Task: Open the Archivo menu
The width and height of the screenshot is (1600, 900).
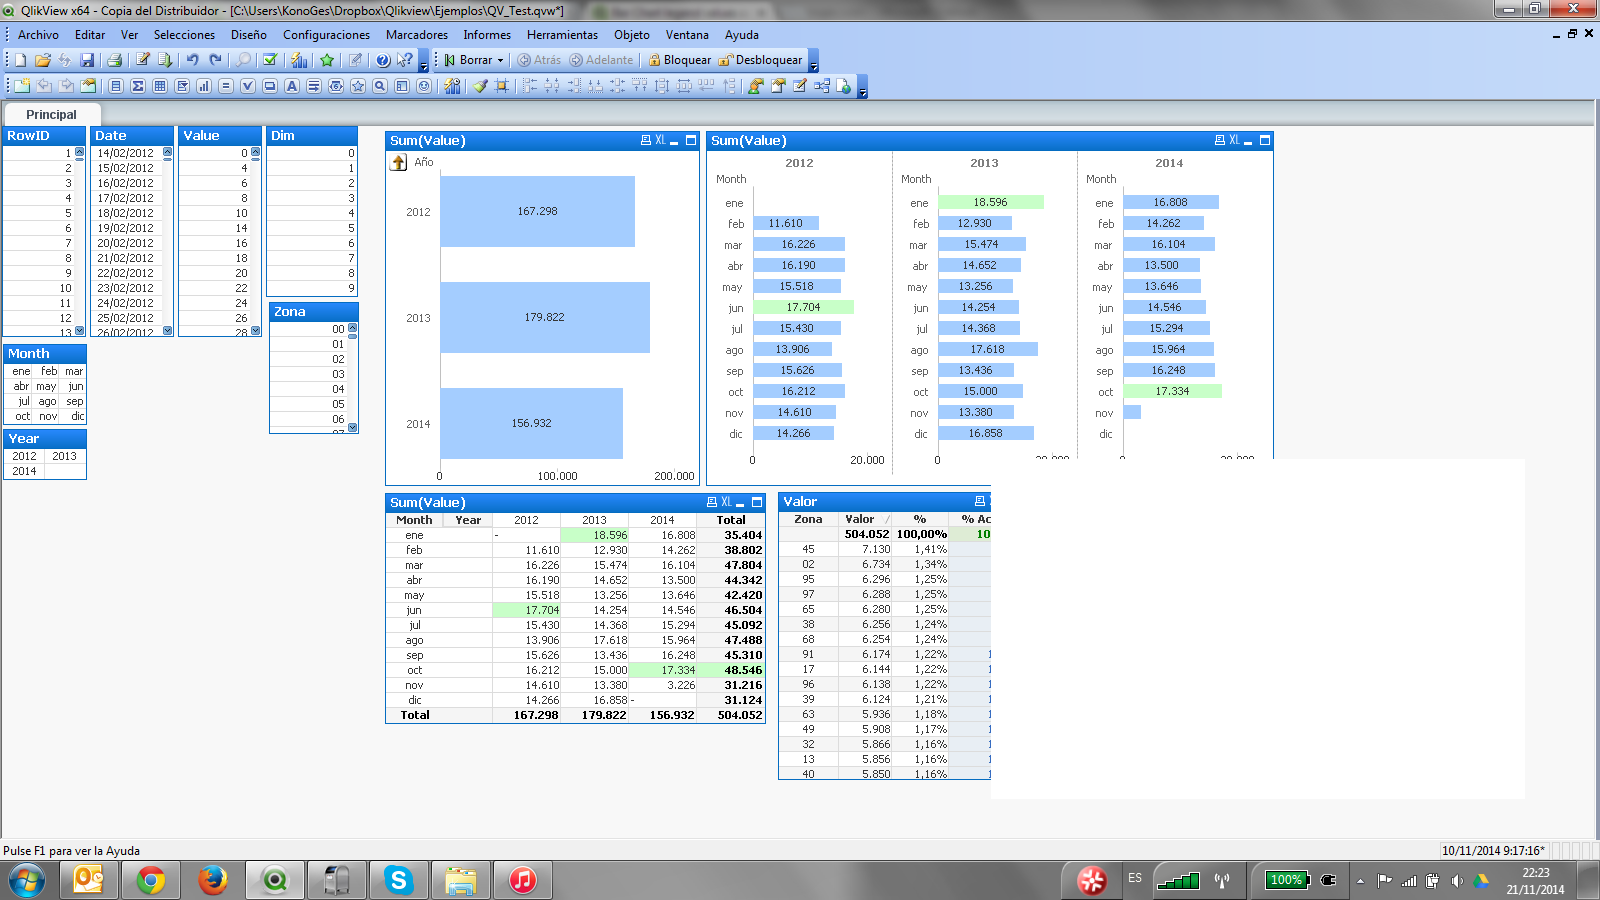Action: coord(38,35)
